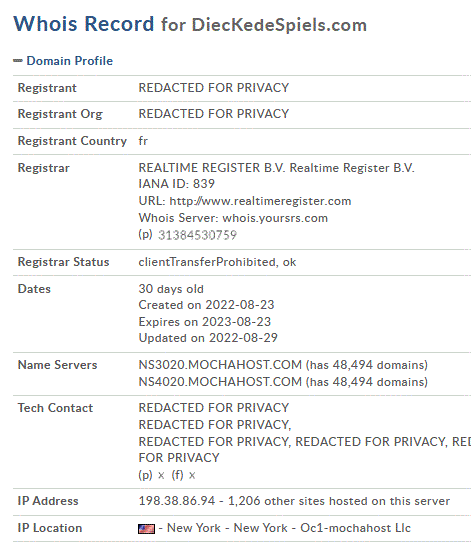471x542 pixels.
Task: Click the Oc1-mochahost Llc location text
Action: 355,528
